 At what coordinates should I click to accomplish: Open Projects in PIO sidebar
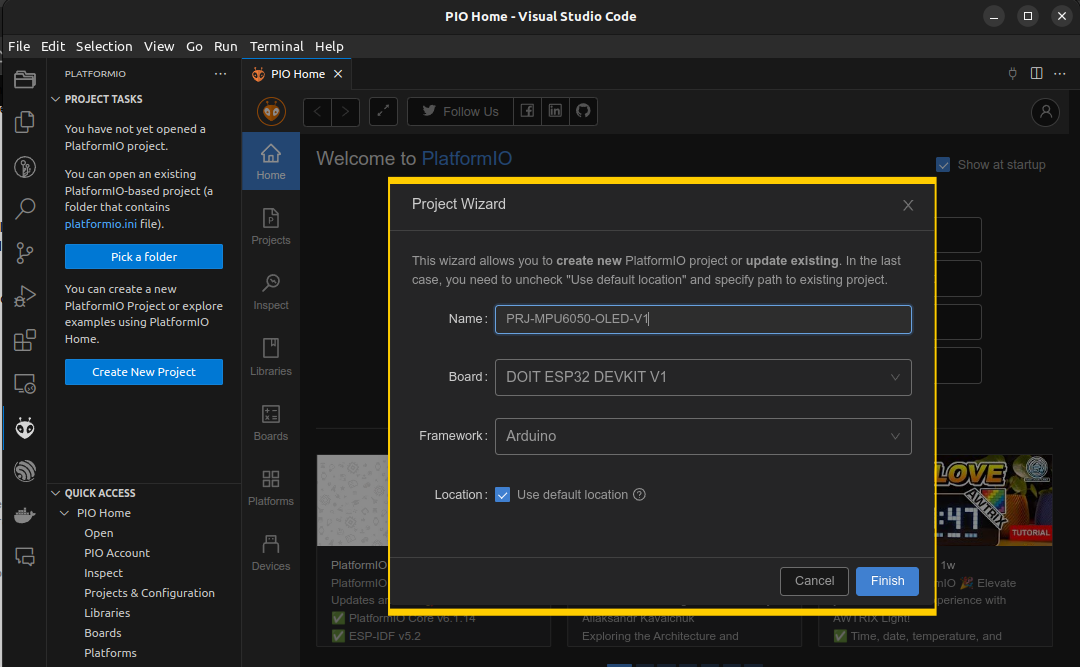point(271,227)
